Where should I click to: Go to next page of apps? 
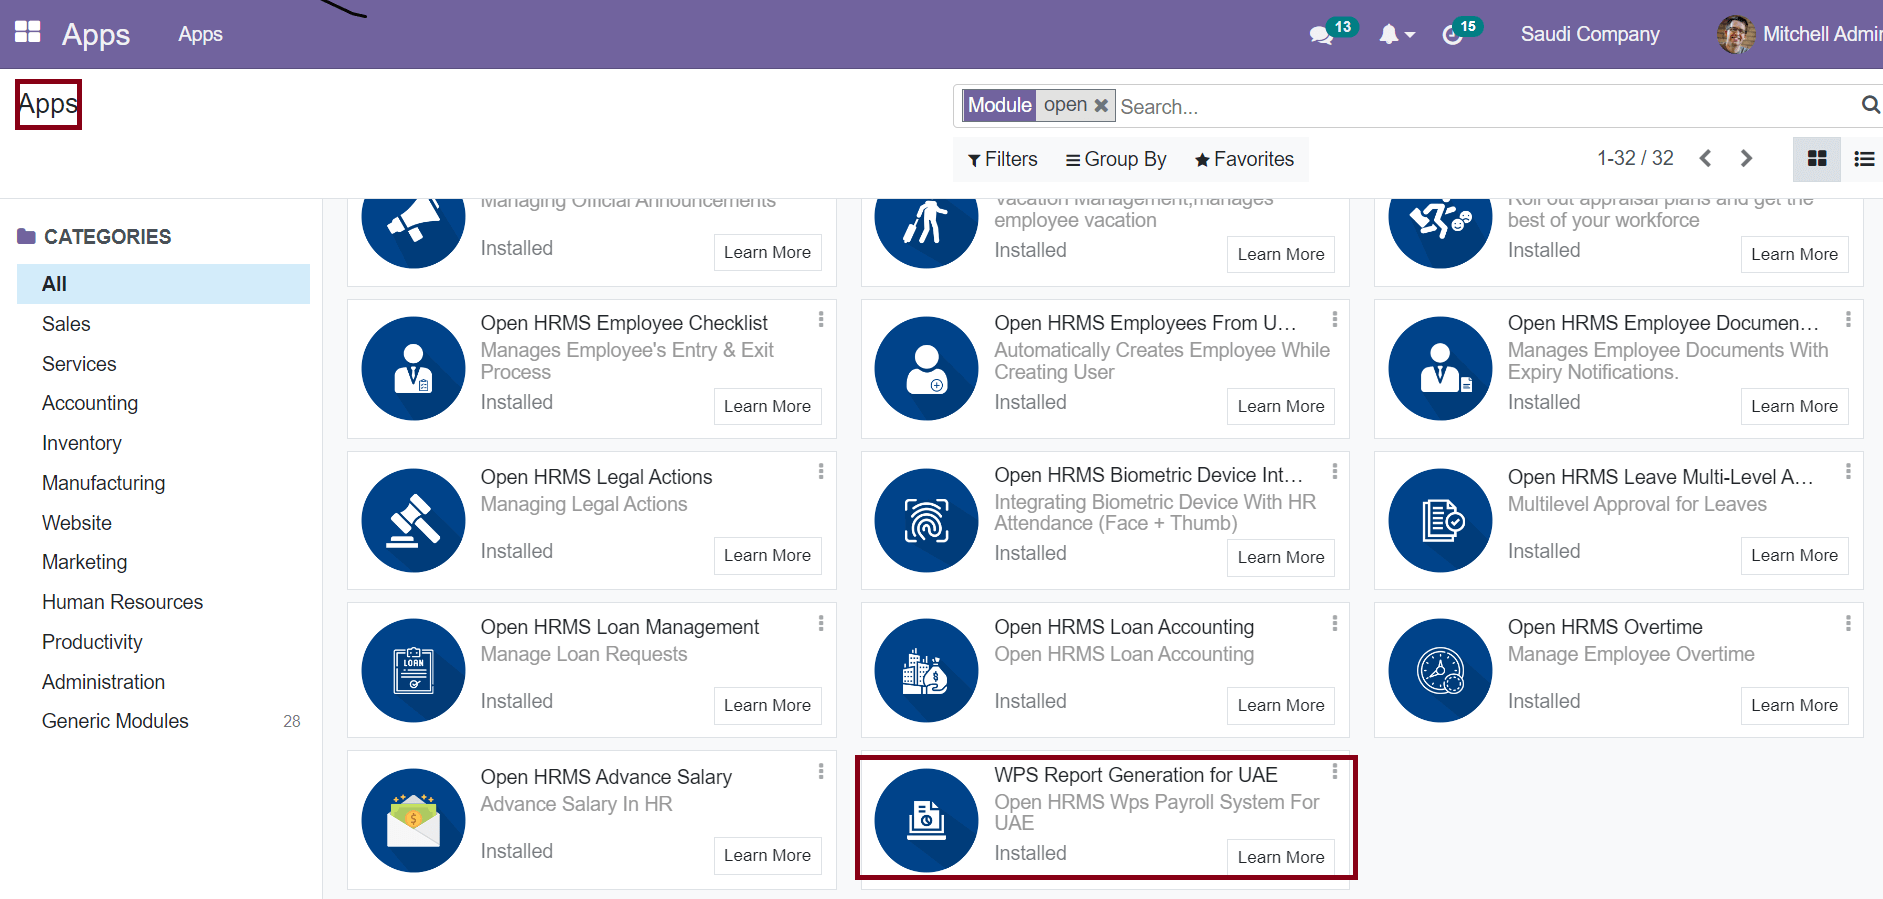(1746, 158)
